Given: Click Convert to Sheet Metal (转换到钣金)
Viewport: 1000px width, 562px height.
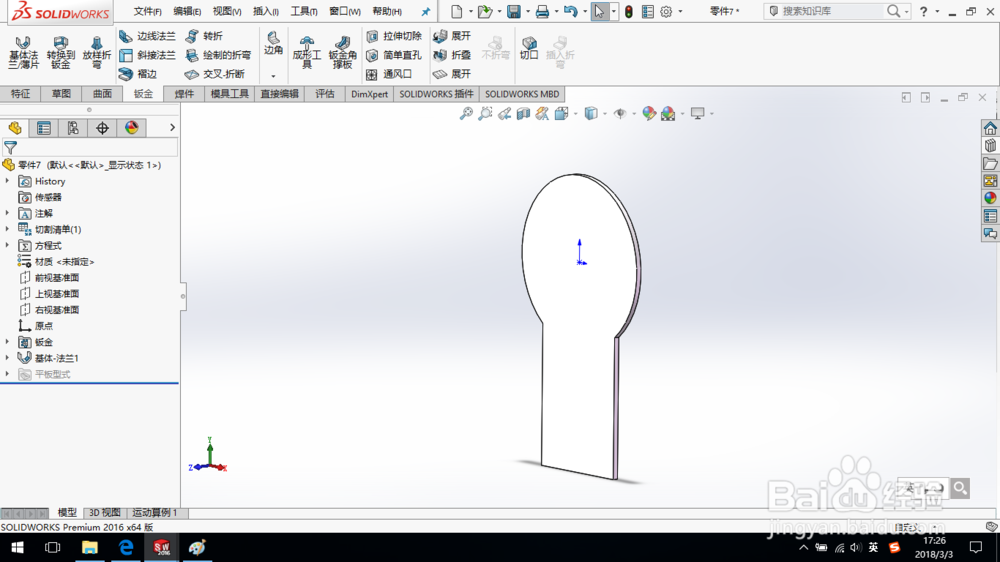Looking at the screenshot, I should coord(61,52).
